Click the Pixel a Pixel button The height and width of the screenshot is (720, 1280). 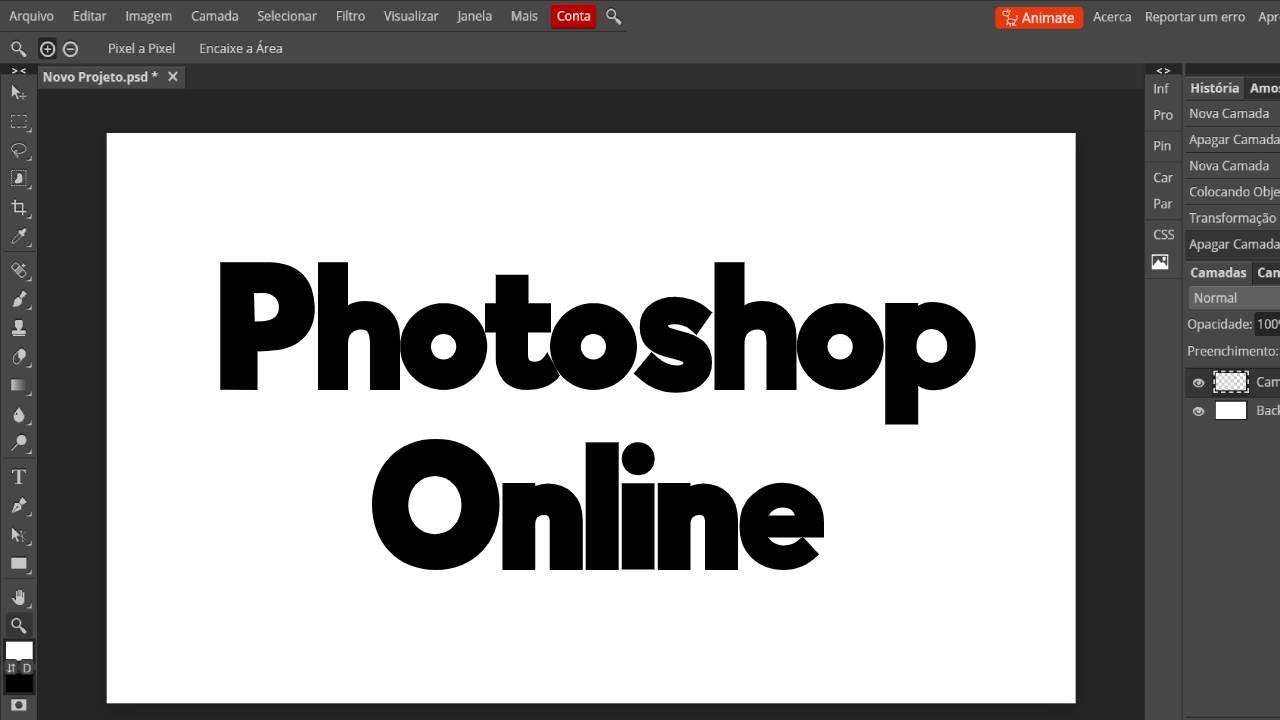tap(141, 48)
